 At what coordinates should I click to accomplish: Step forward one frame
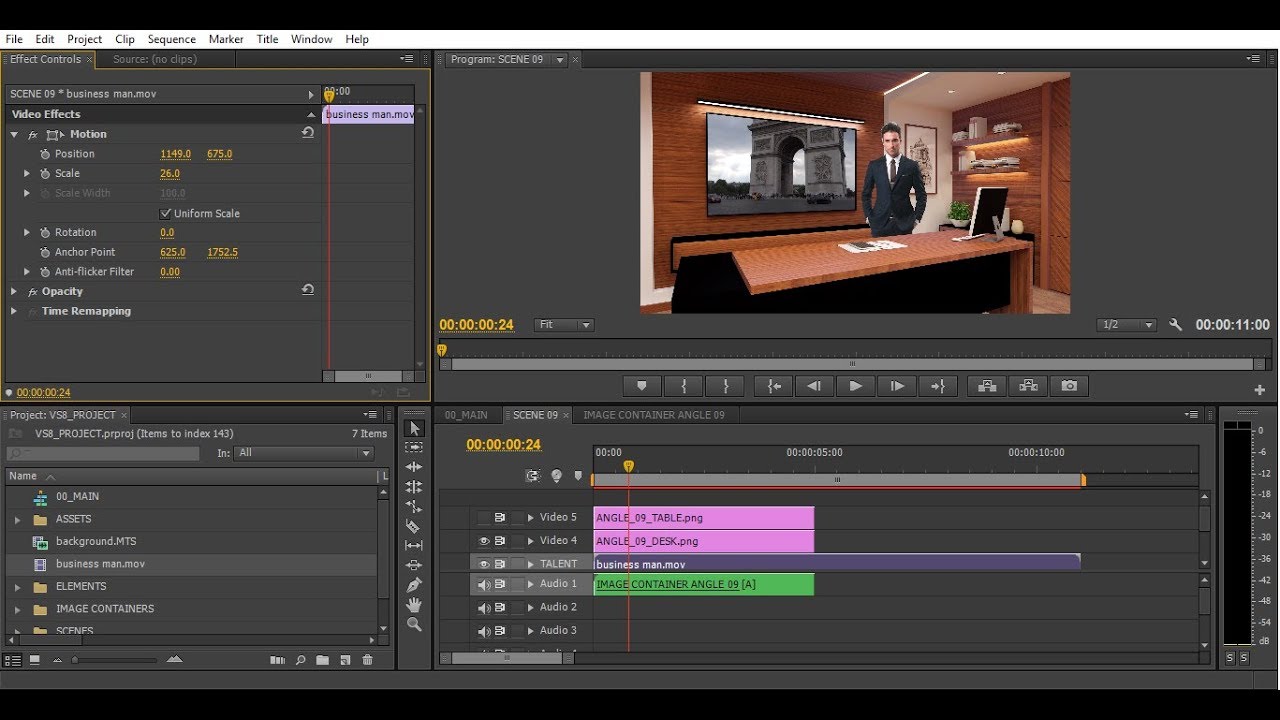[897, 386]
